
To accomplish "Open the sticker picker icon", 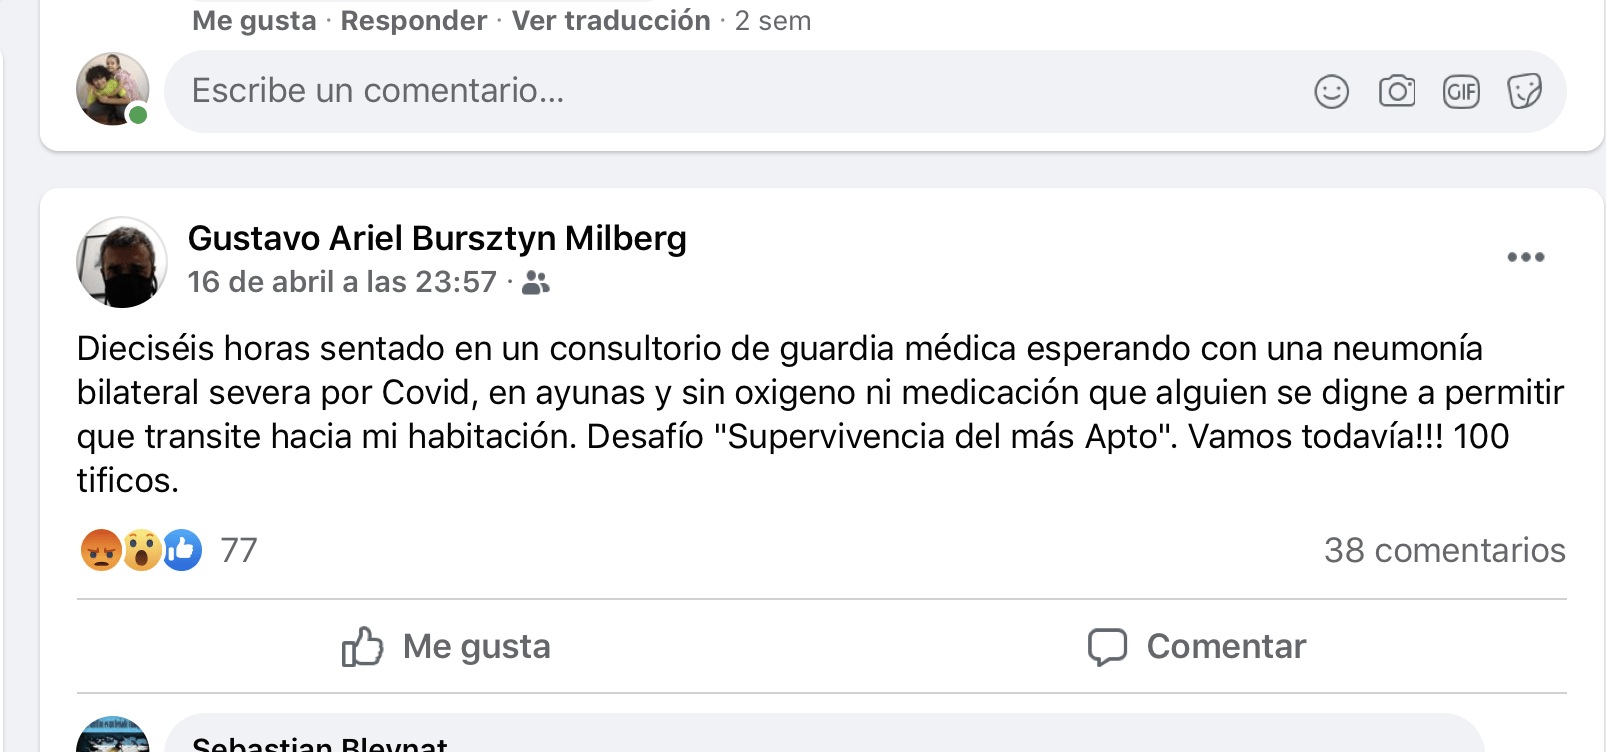I will [1524, 92].
